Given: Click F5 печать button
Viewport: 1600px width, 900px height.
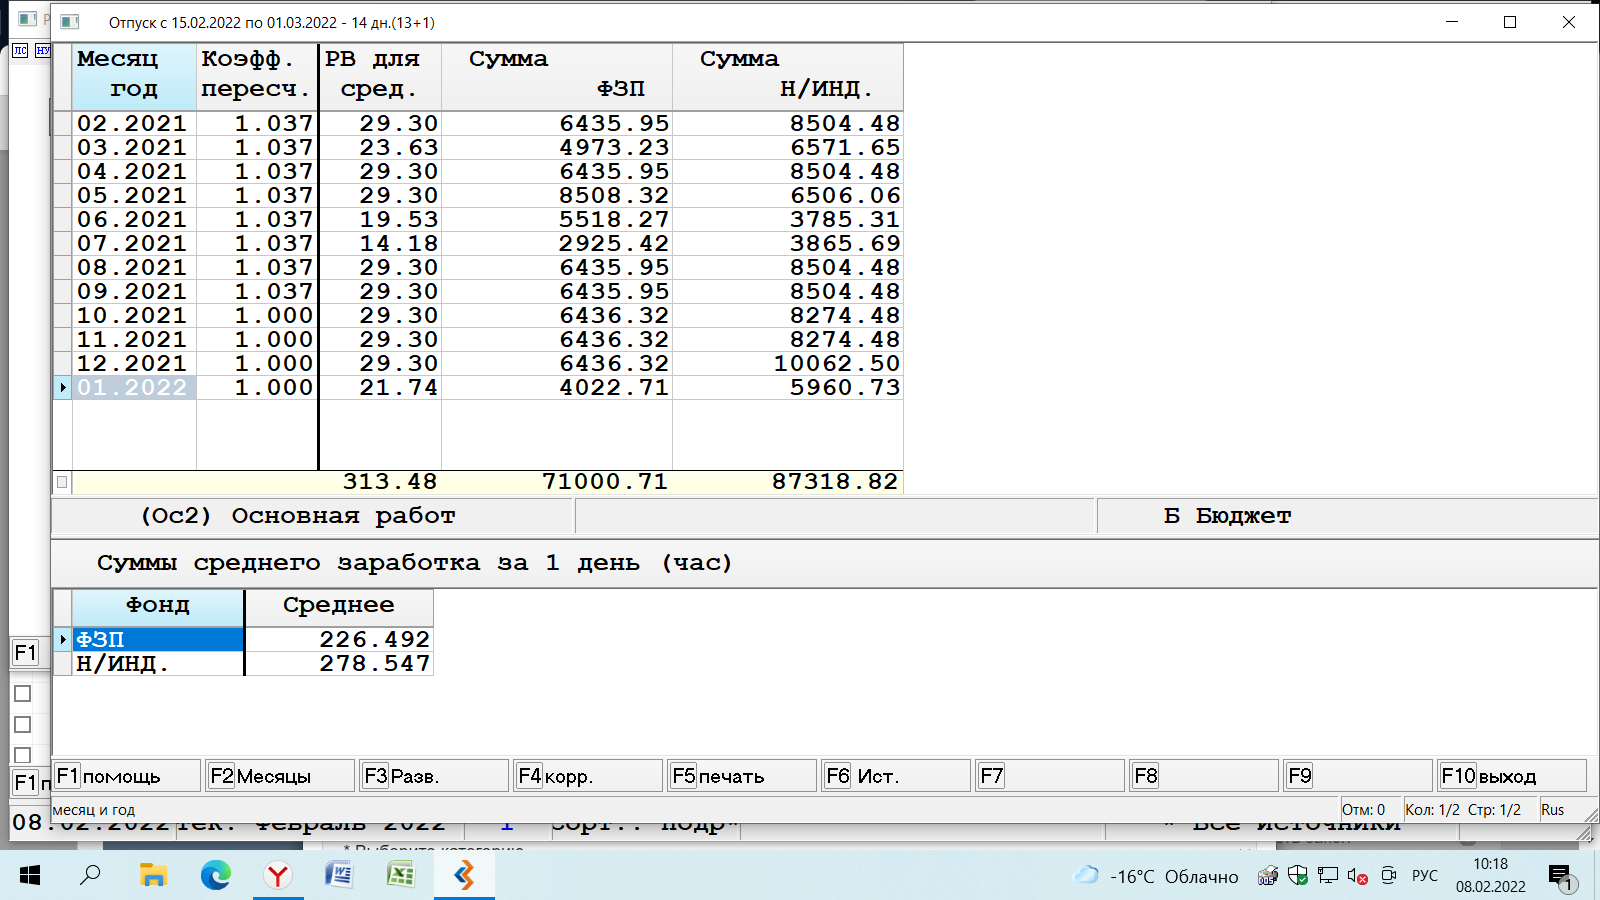Looking at the screenshot, I should (742, 776).
